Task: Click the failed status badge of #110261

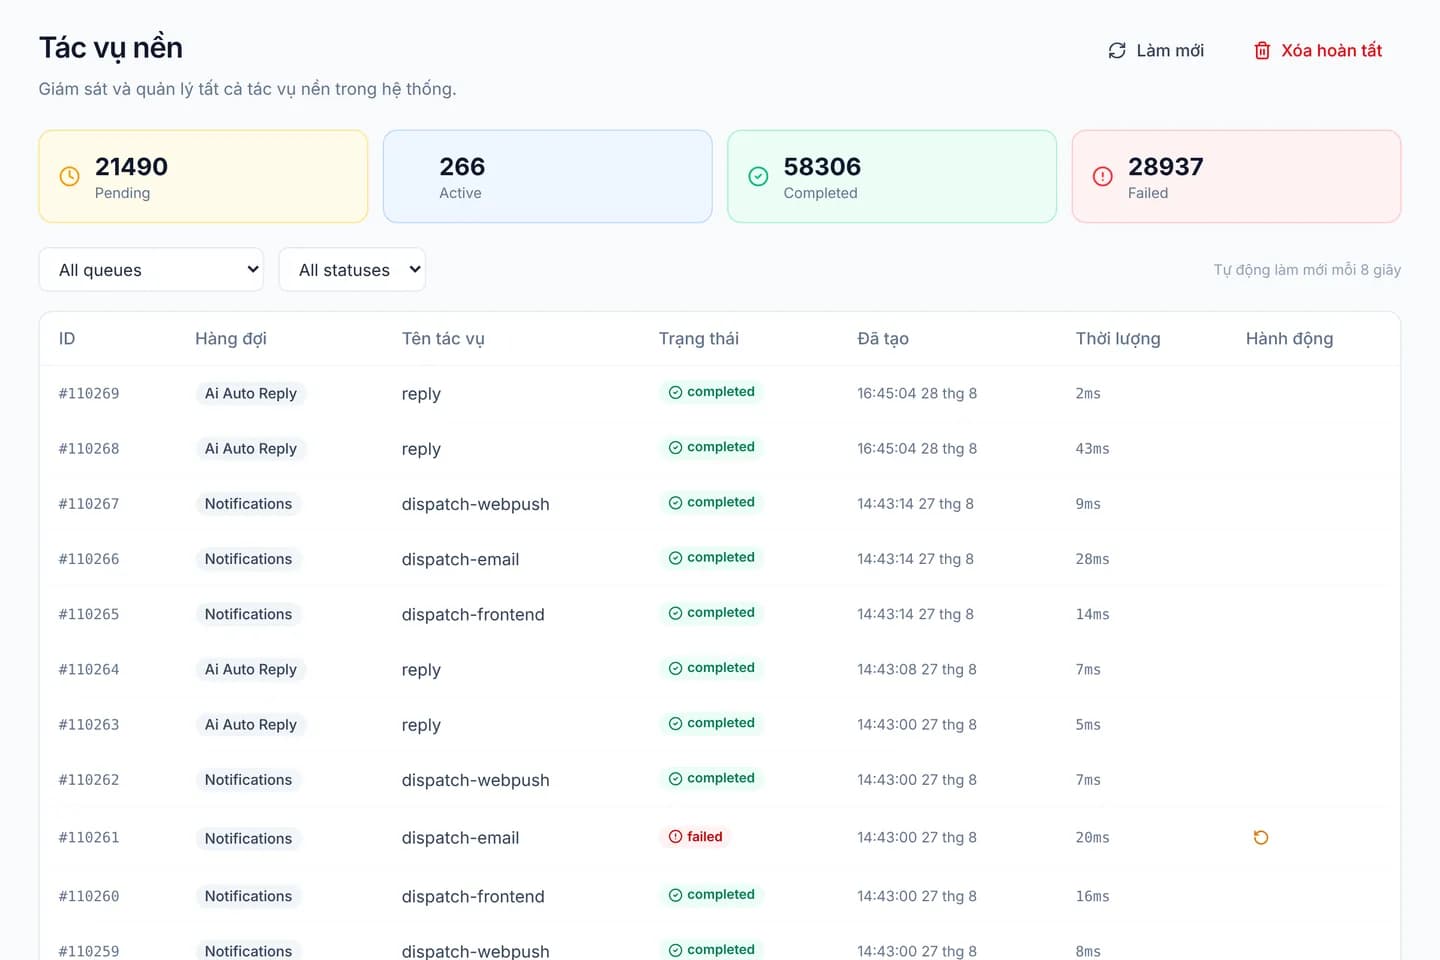Action: coord(695,837)
